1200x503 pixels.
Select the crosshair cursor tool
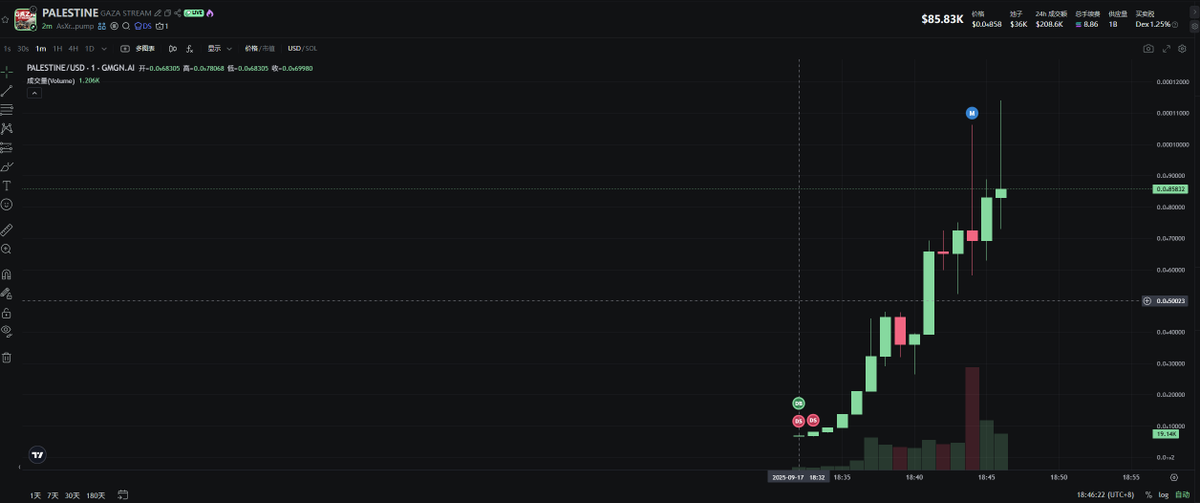[6, 71]
